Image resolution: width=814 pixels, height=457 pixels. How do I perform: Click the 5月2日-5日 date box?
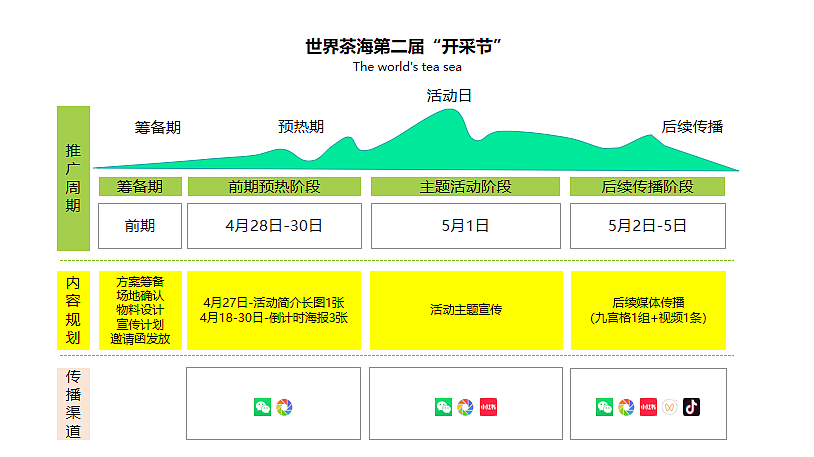coord(648,226)
